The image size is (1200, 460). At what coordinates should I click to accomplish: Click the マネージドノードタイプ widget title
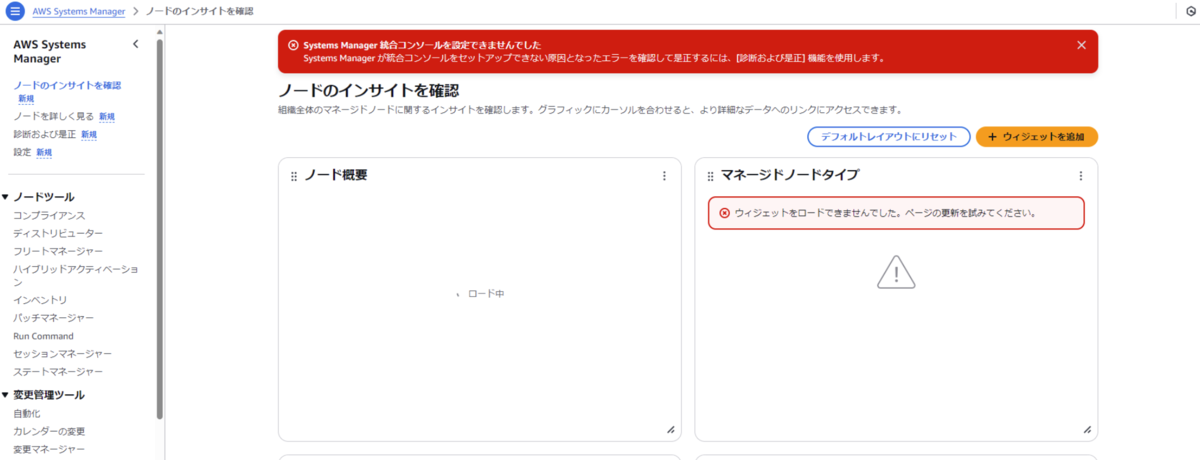pyautogui.click(x=790, y=175)
